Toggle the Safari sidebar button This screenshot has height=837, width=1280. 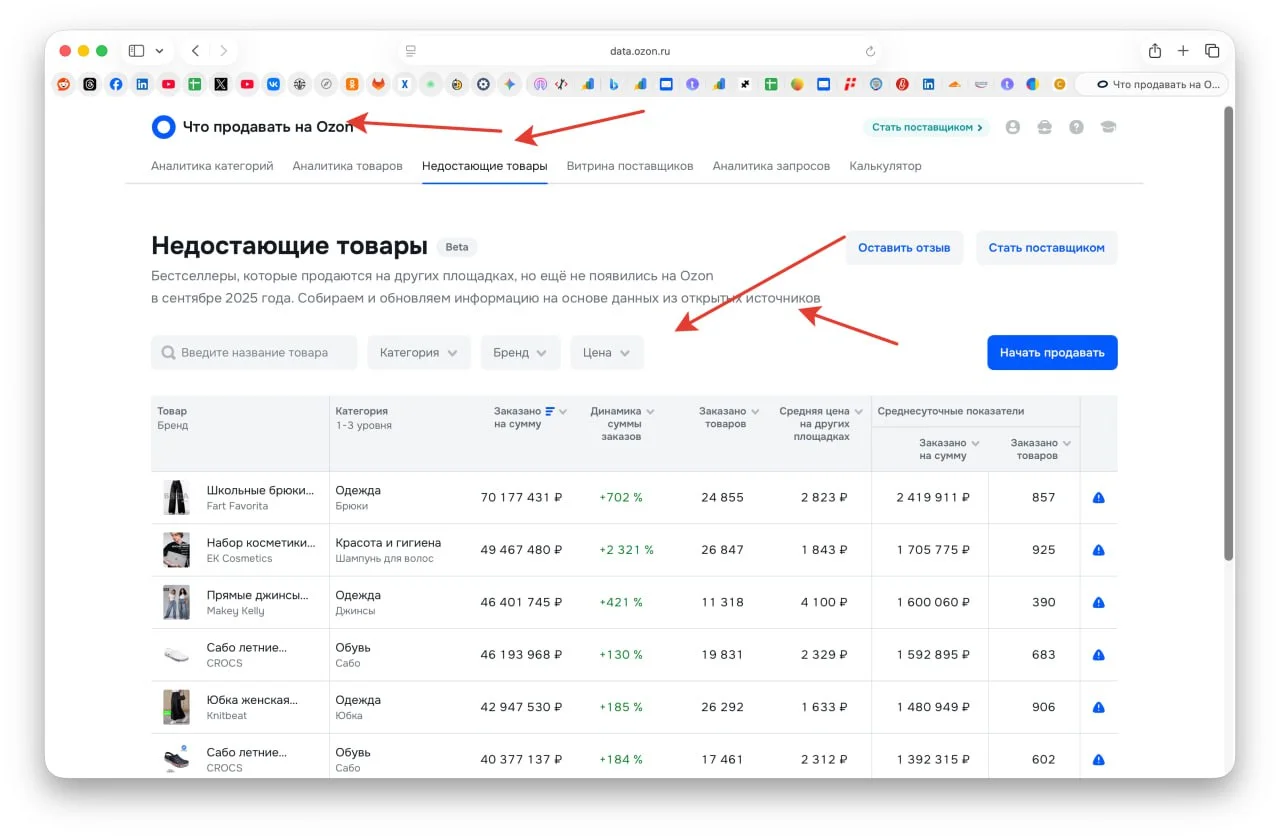137,51
